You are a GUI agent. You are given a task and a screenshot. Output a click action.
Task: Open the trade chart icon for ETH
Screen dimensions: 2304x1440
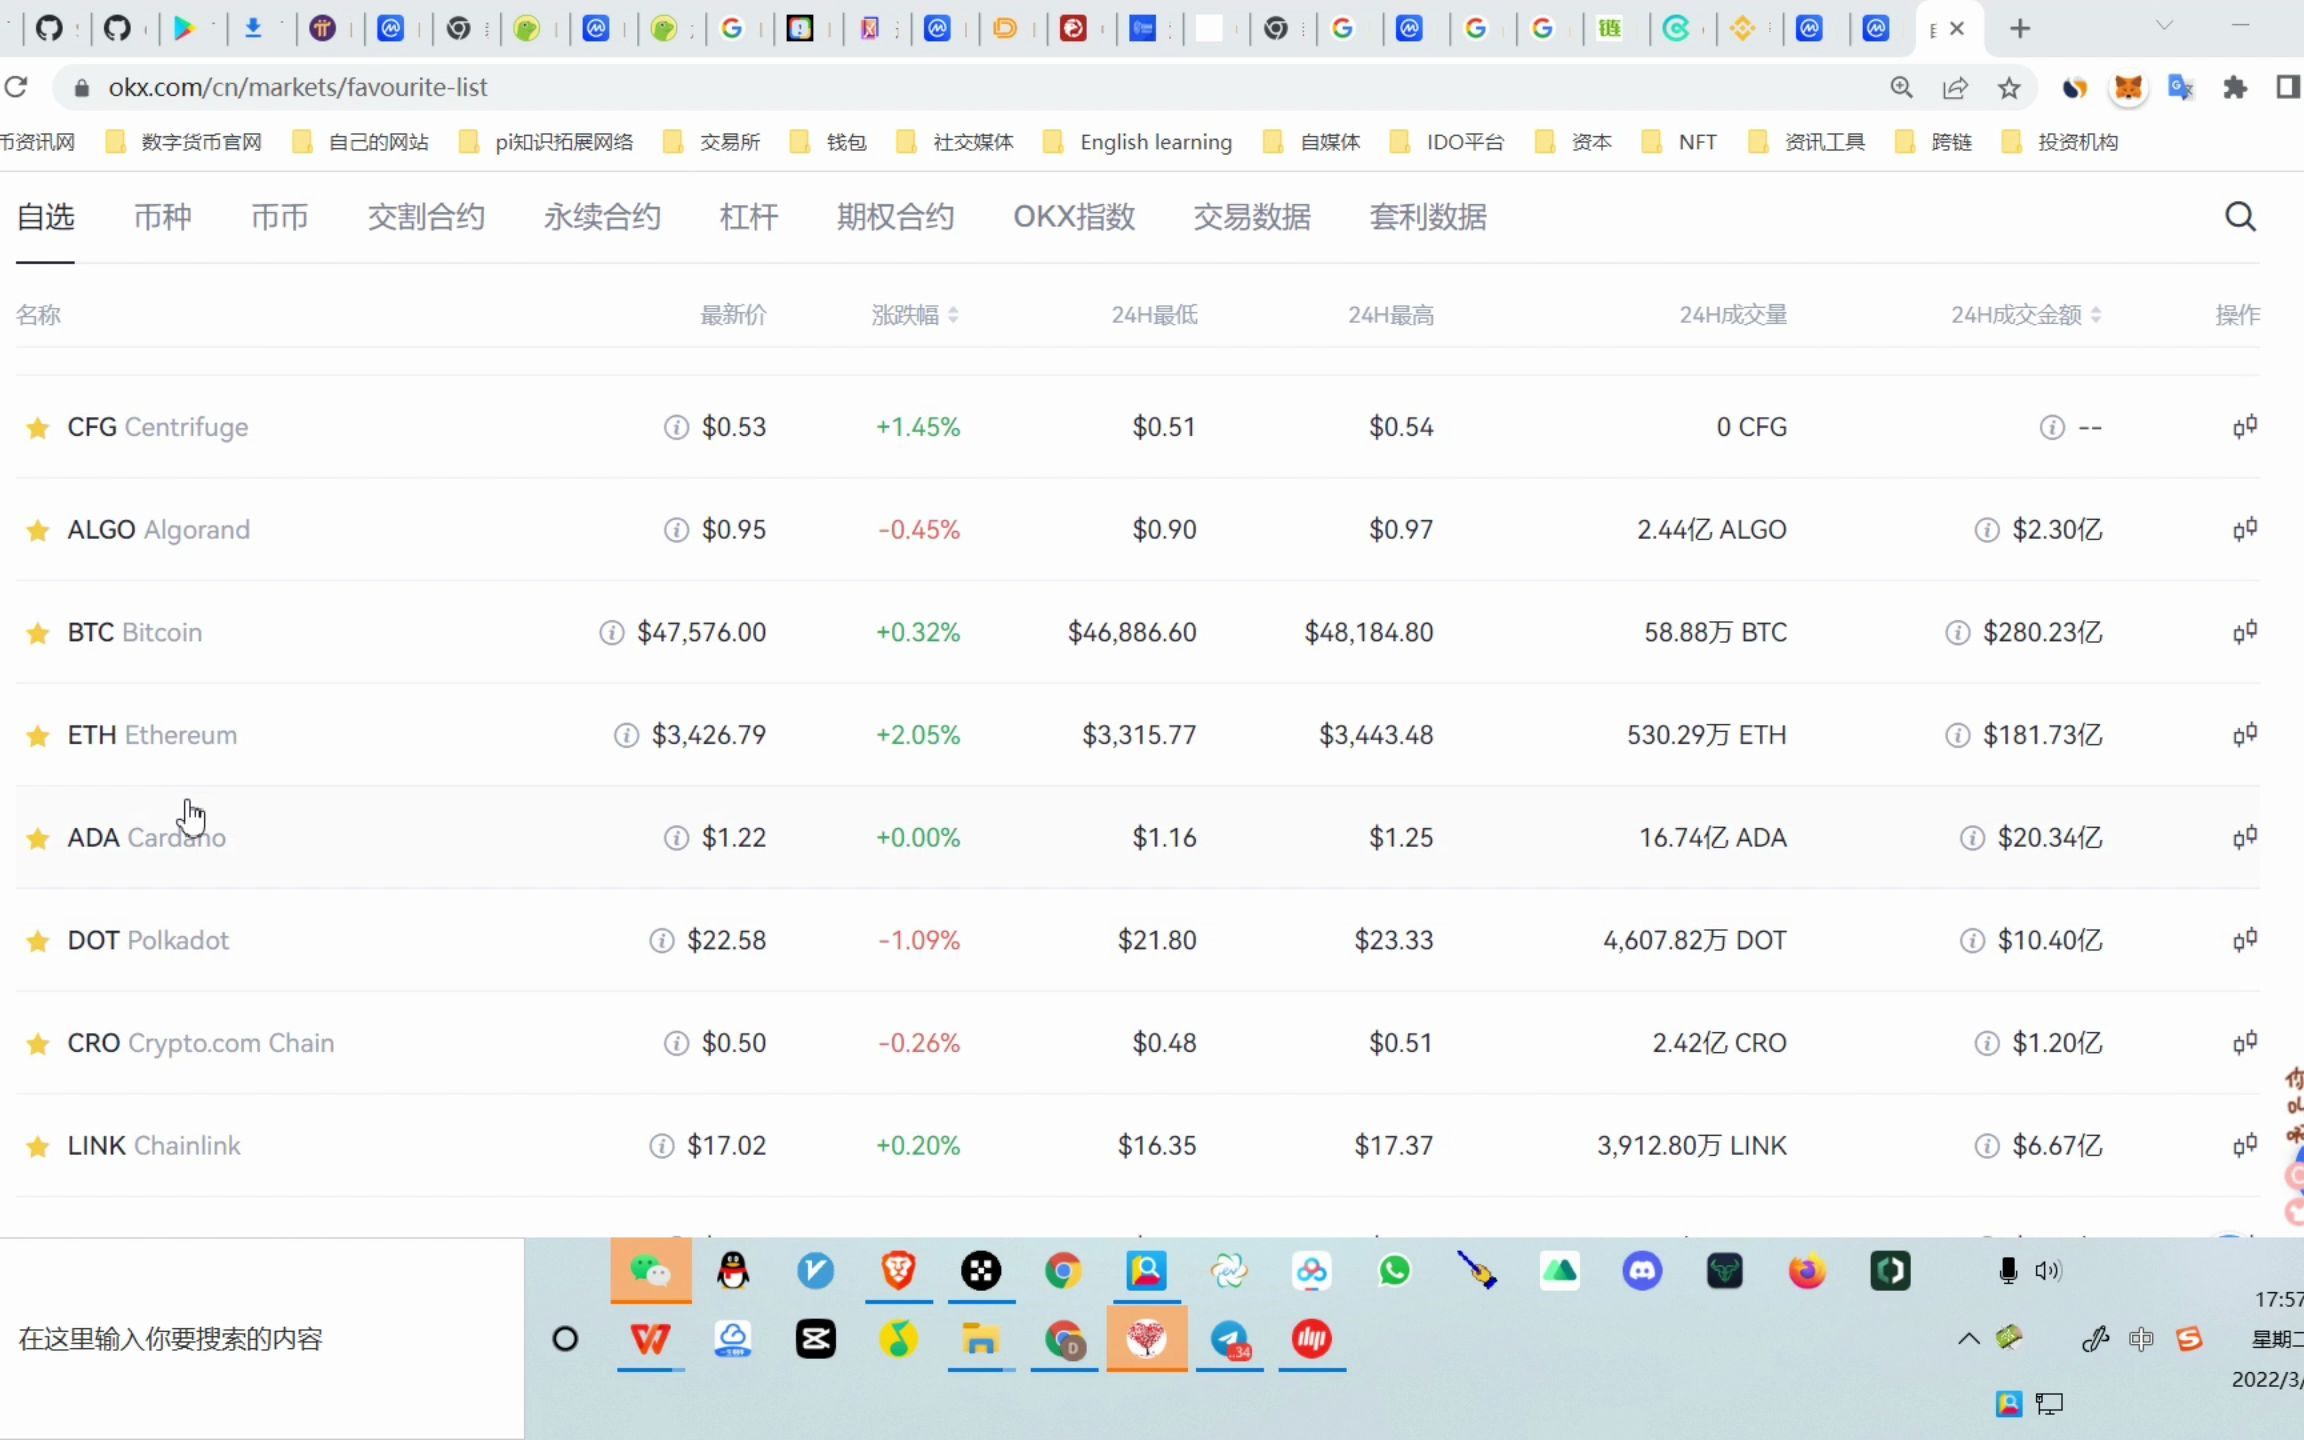[x=2245, y=735]
